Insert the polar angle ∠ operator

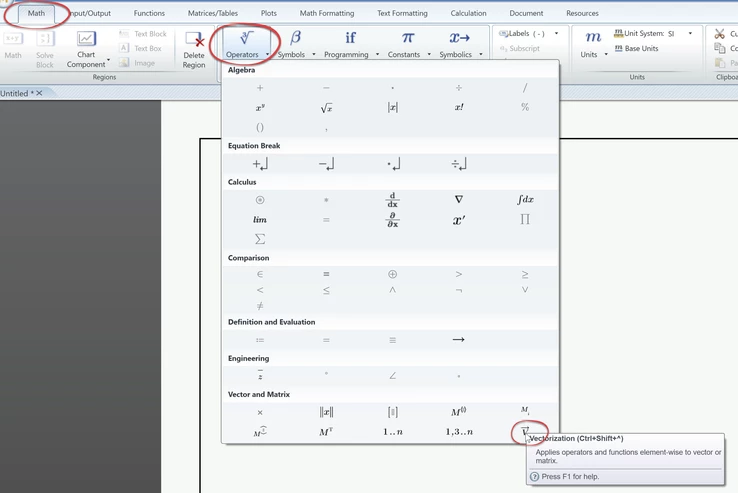click(393, 376)
